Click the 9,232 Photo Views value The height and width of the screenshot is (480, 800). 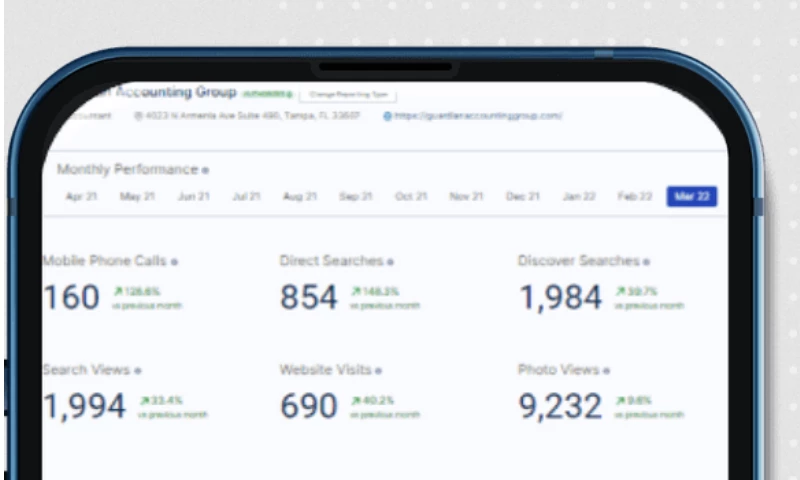coord(560,406)
